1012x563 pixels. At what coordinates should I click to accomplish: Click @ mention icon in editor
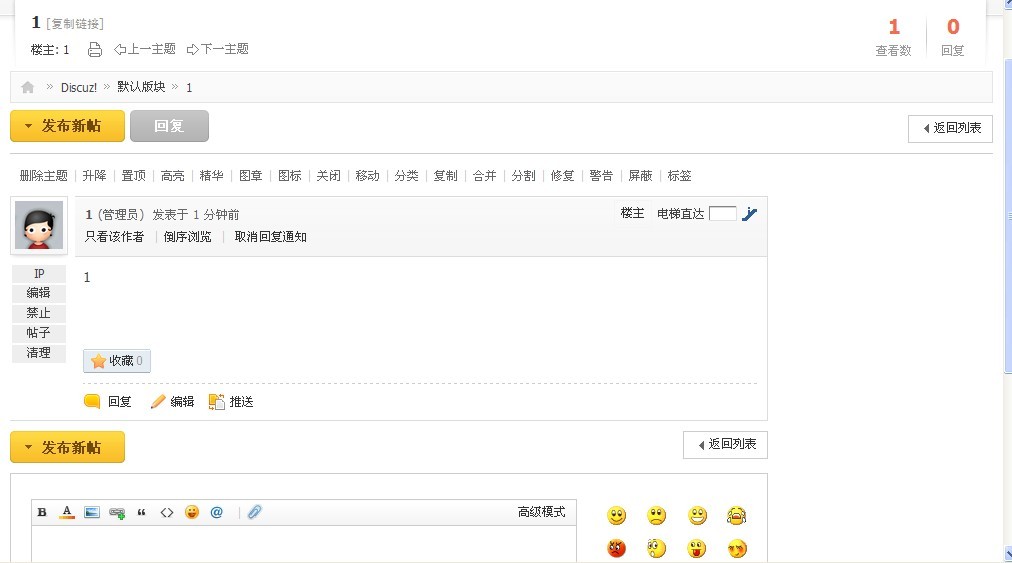pos(217,512)
